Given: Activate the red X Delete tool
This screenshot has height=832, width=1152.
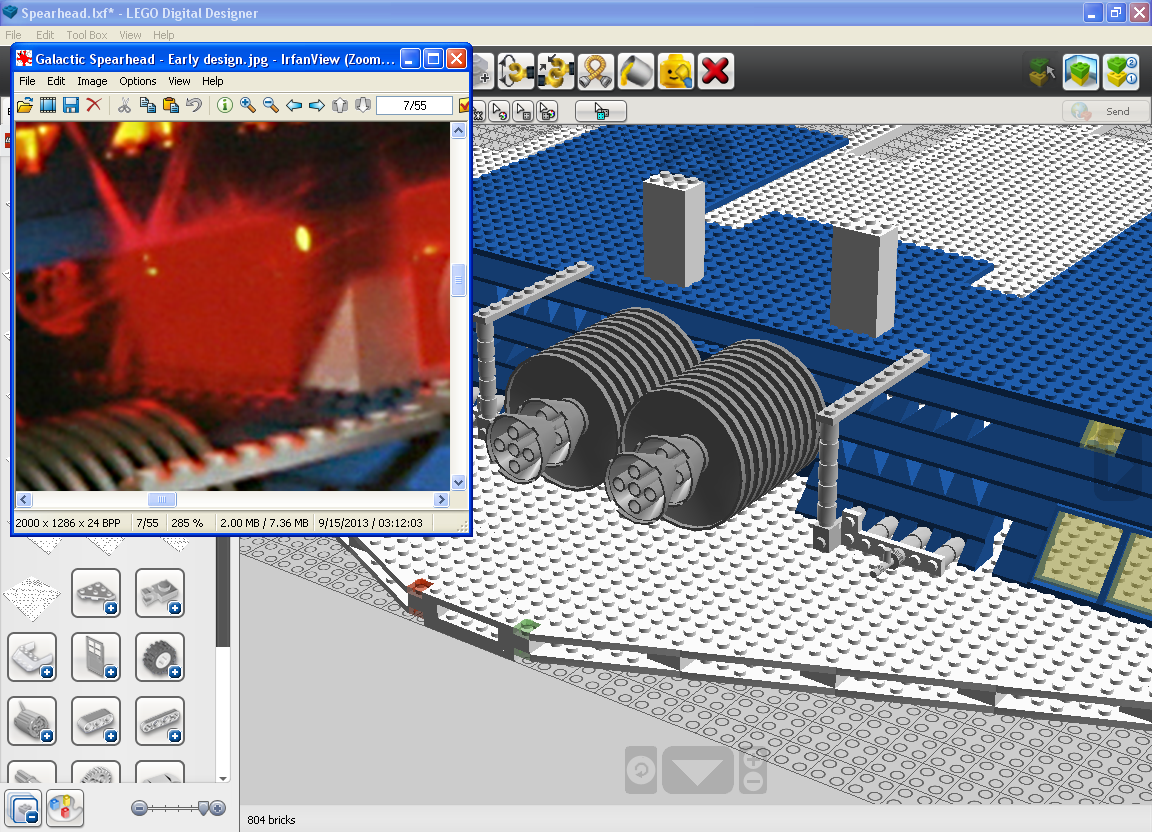Looking at the screenshot, I should click(716, 71).
